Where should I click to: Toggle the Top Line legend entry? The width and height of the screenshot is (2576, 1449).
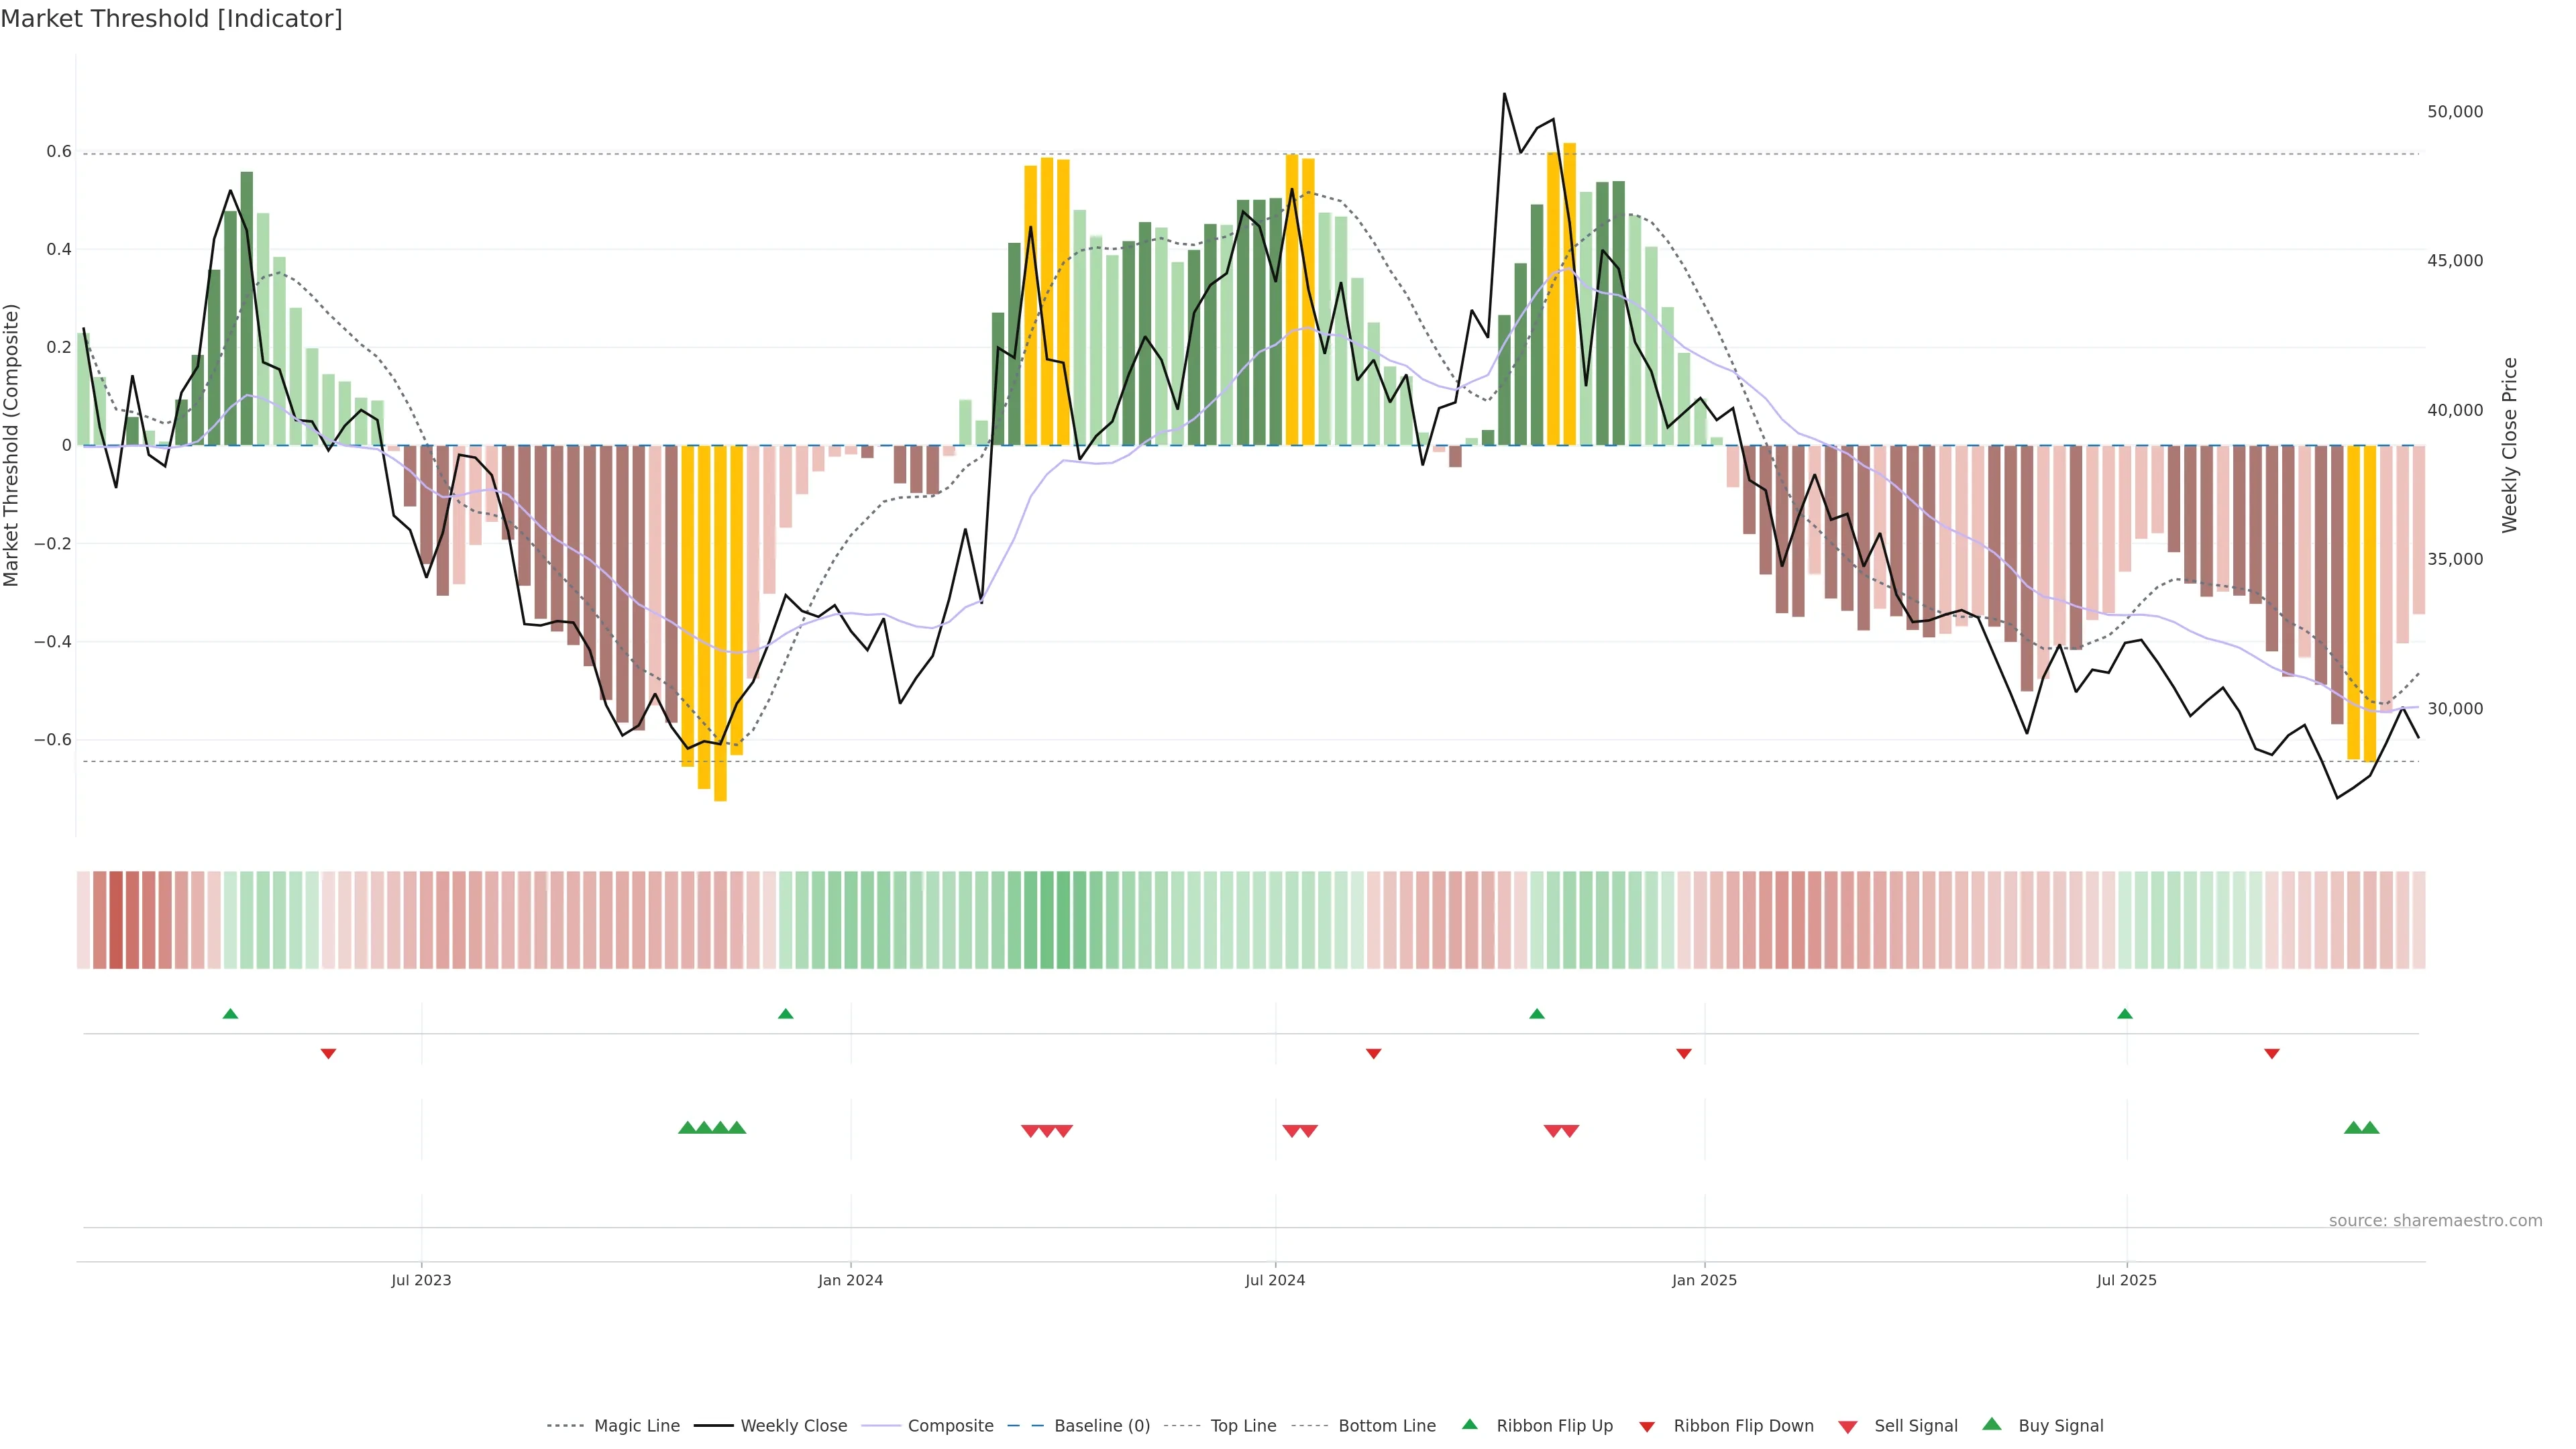[1243, 1426]
